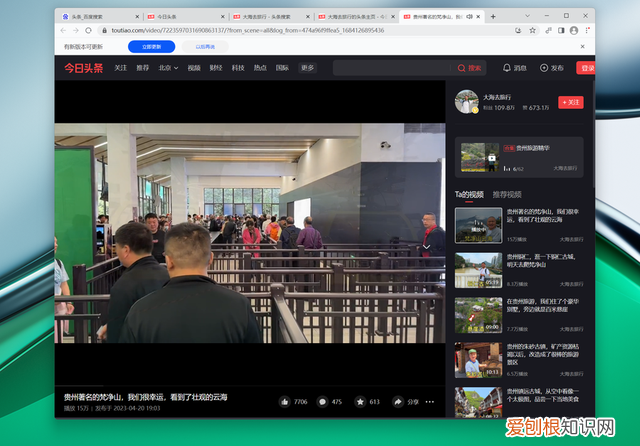Image resolution: width=640 pixels, height=446 pixels.
Task: Switch to 大海去旅行的头条主页 tab
Action: 354,17
